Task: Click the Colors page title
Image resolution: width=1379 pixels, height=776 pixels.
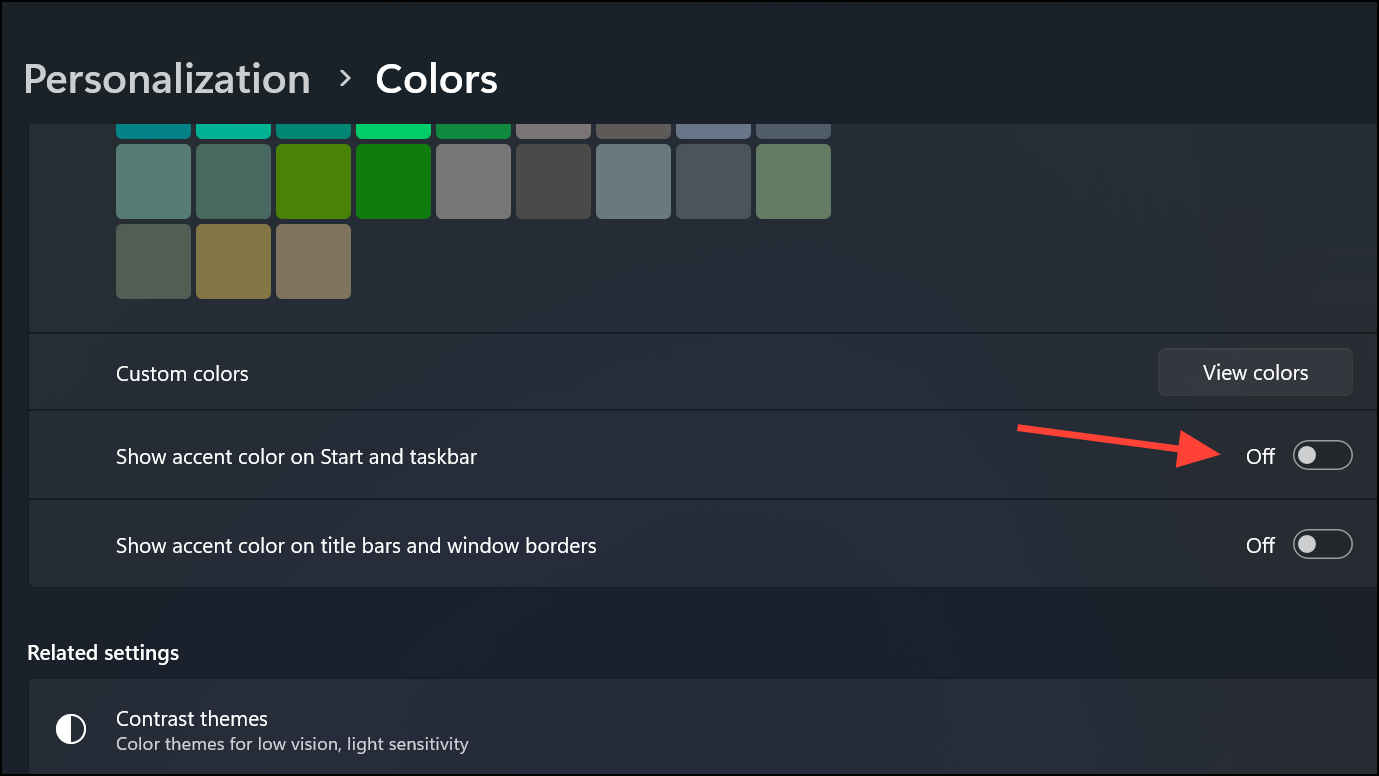Action: (436, 79)
